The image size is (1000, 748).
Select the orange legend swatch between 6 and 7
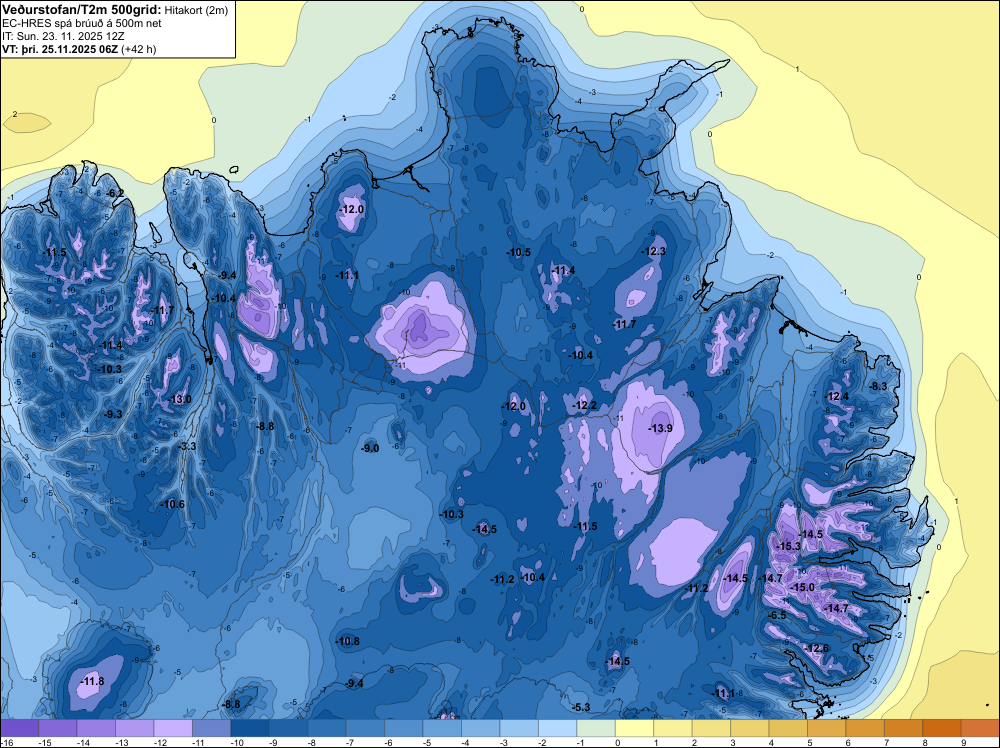tap(865, 728)
